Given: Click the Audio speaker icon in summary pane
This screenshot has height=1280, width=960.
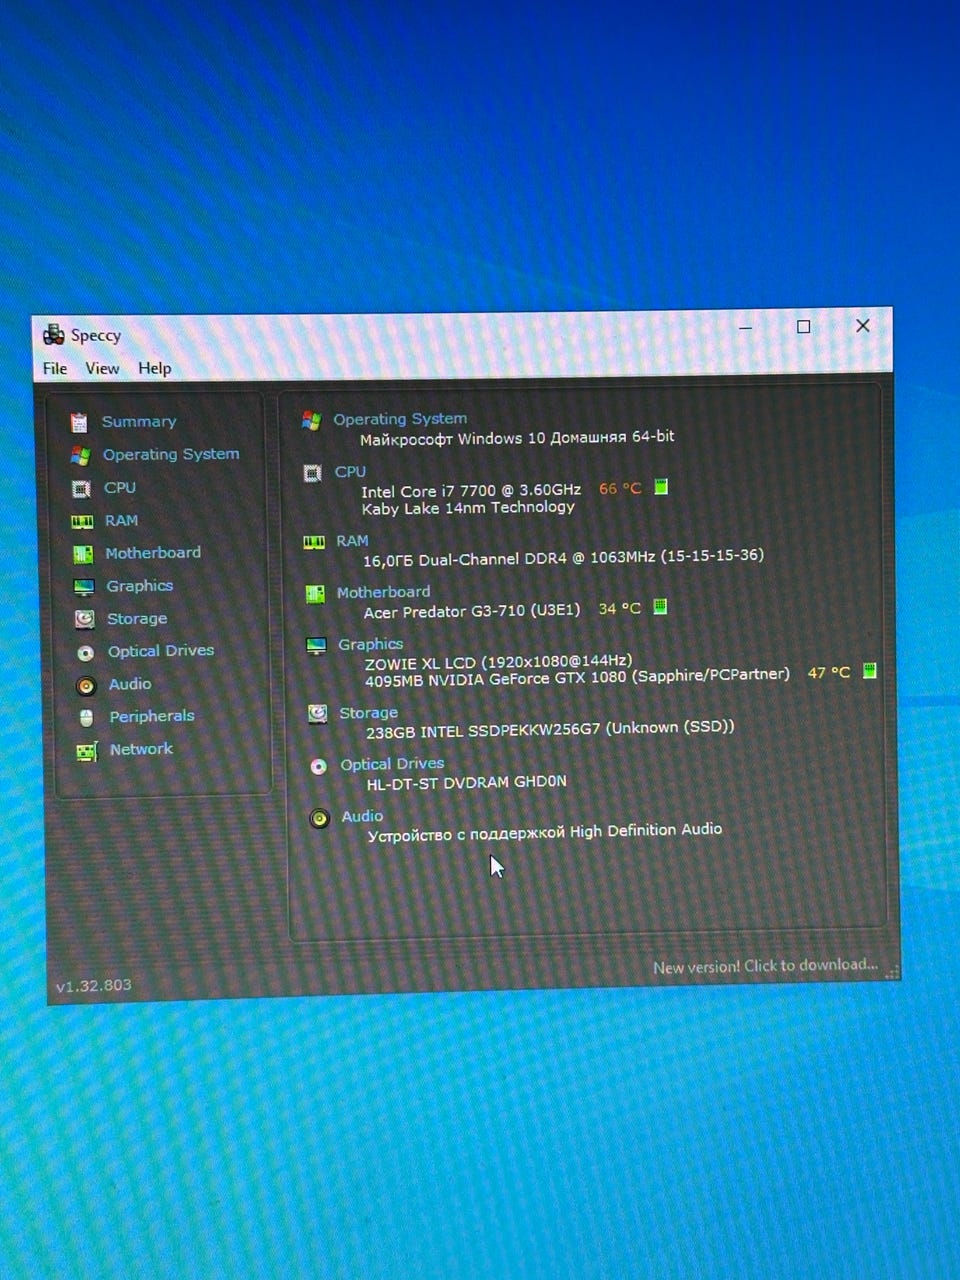Looking at the screenshot, I should [320, 819].
